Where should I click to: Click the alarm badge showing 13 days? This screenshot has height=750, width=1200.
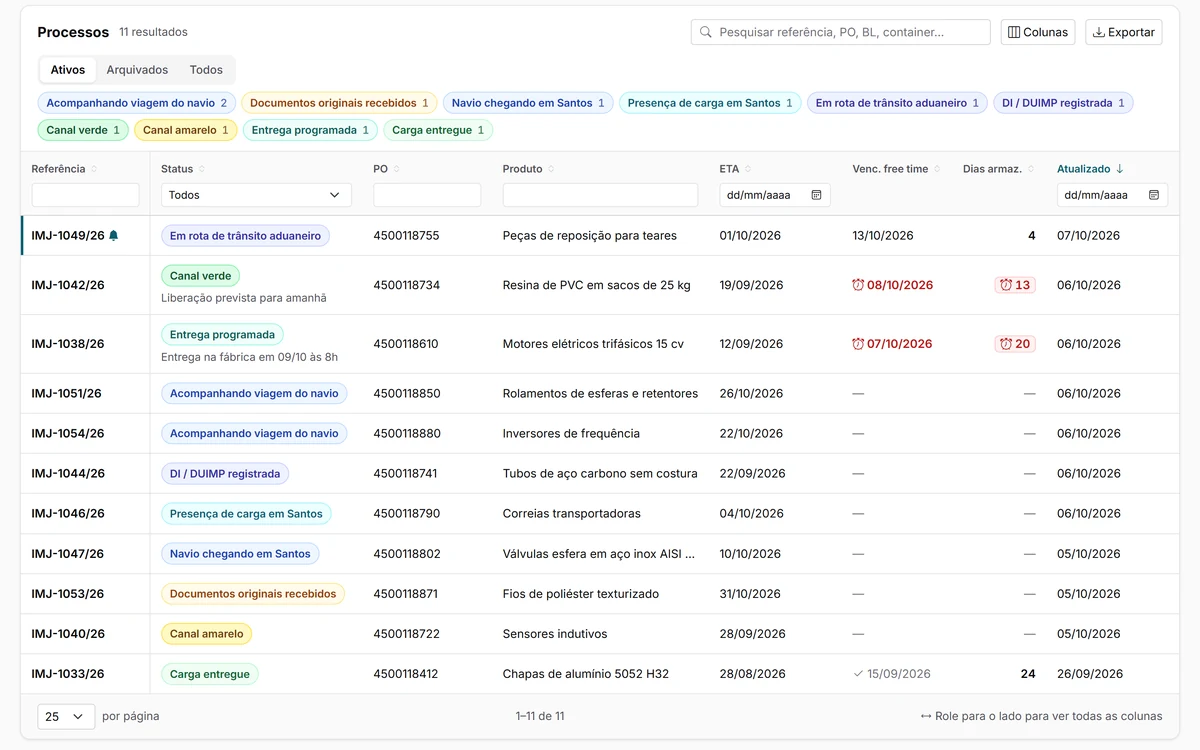click(x=1015, y=285)
